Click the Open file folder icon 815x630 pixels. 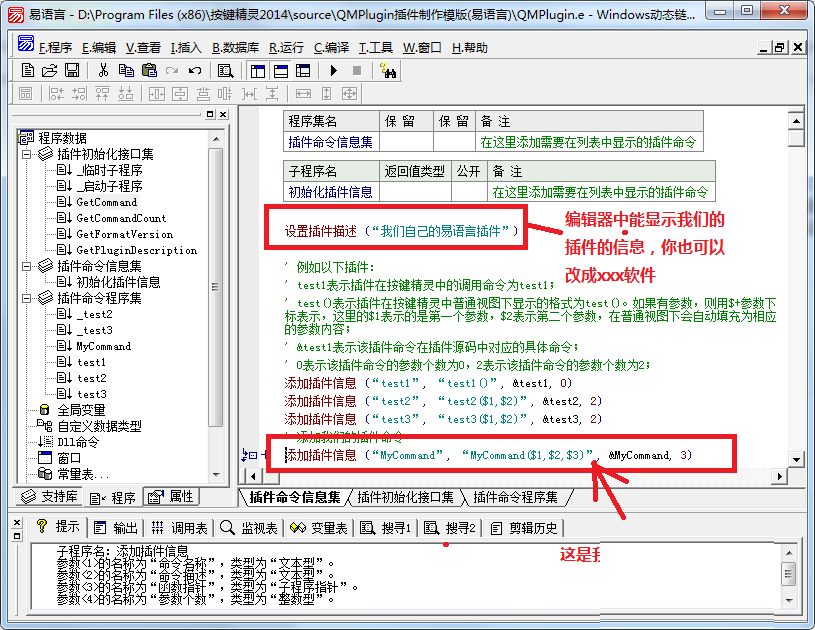click(x=49, y=70)
